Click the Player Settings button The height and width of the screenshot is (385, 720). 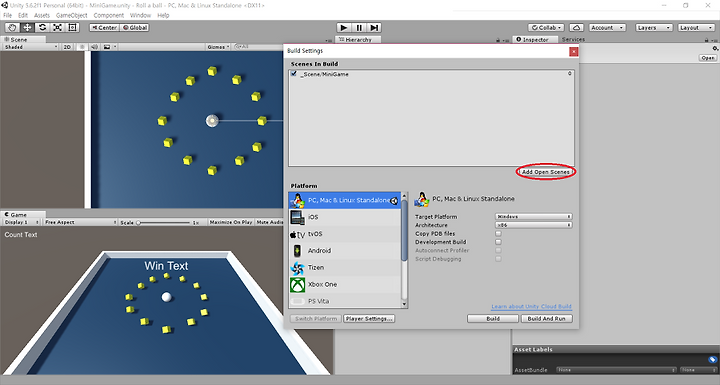369,318
